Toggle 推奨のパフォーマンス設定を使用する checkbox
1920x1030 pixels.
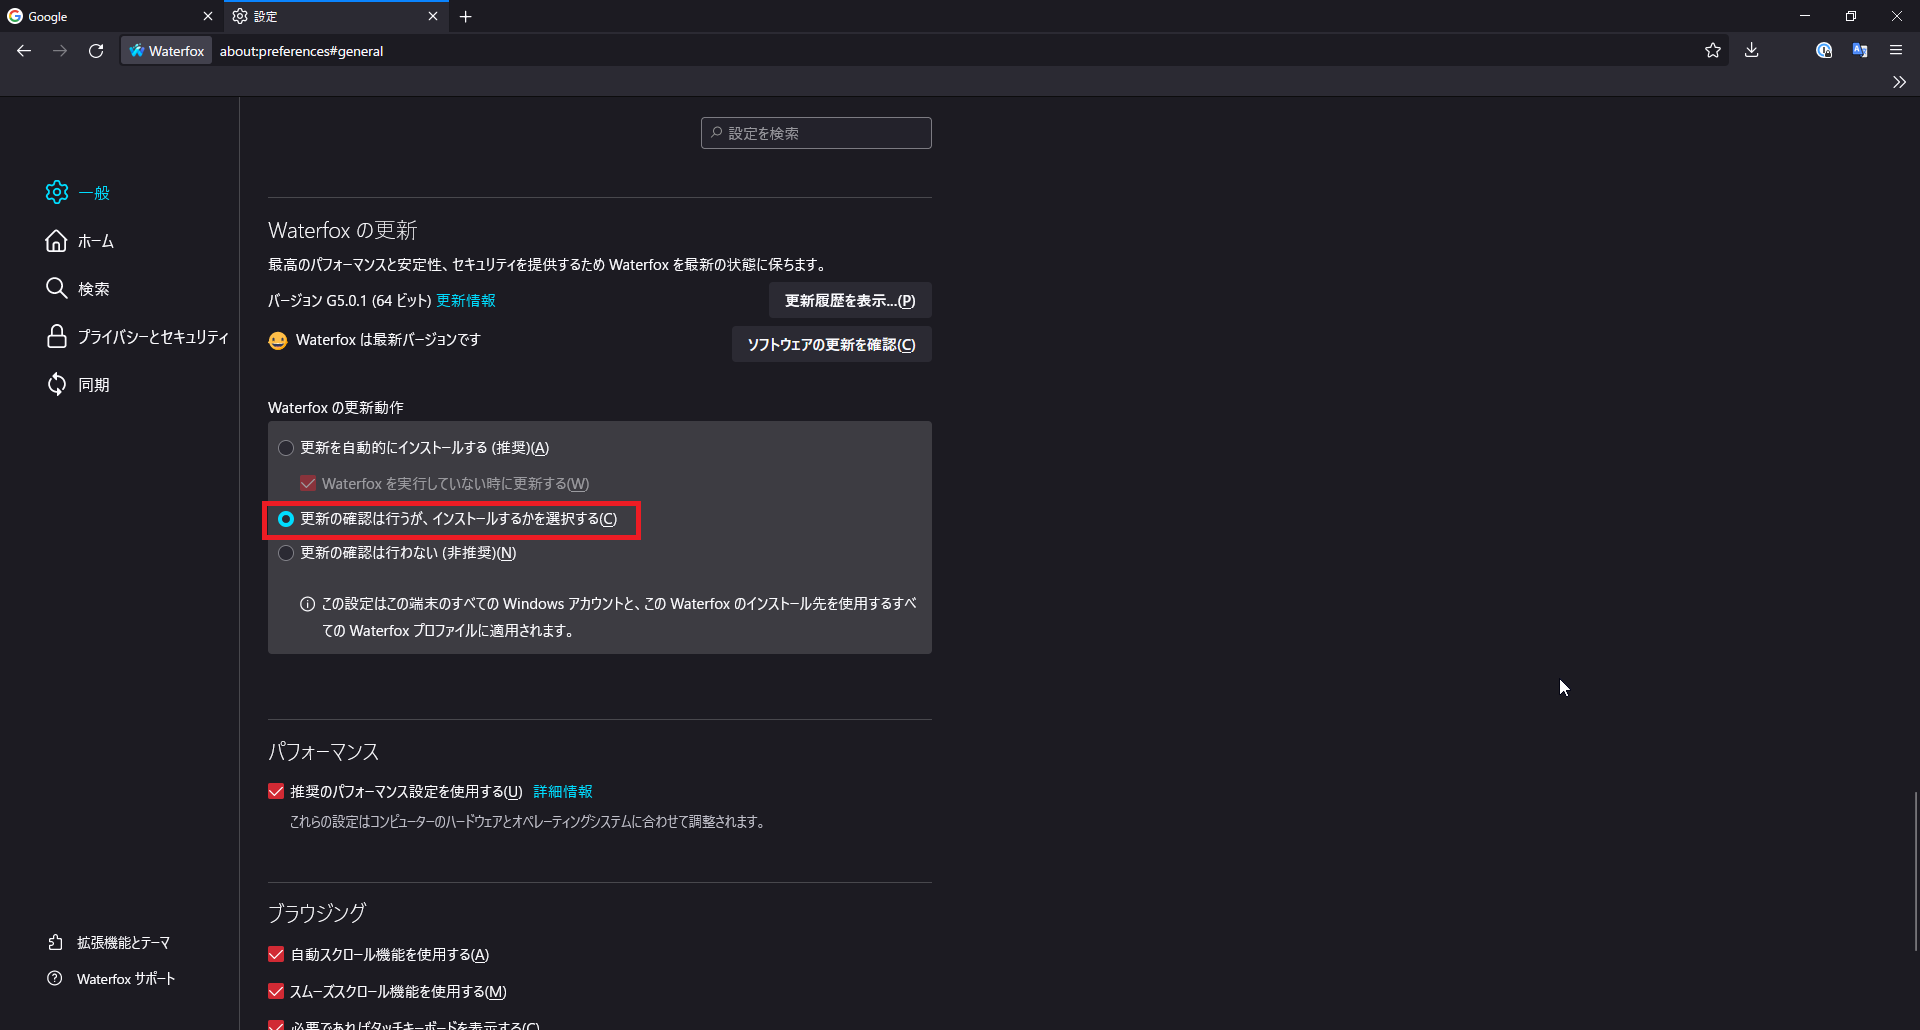point(276,792)
